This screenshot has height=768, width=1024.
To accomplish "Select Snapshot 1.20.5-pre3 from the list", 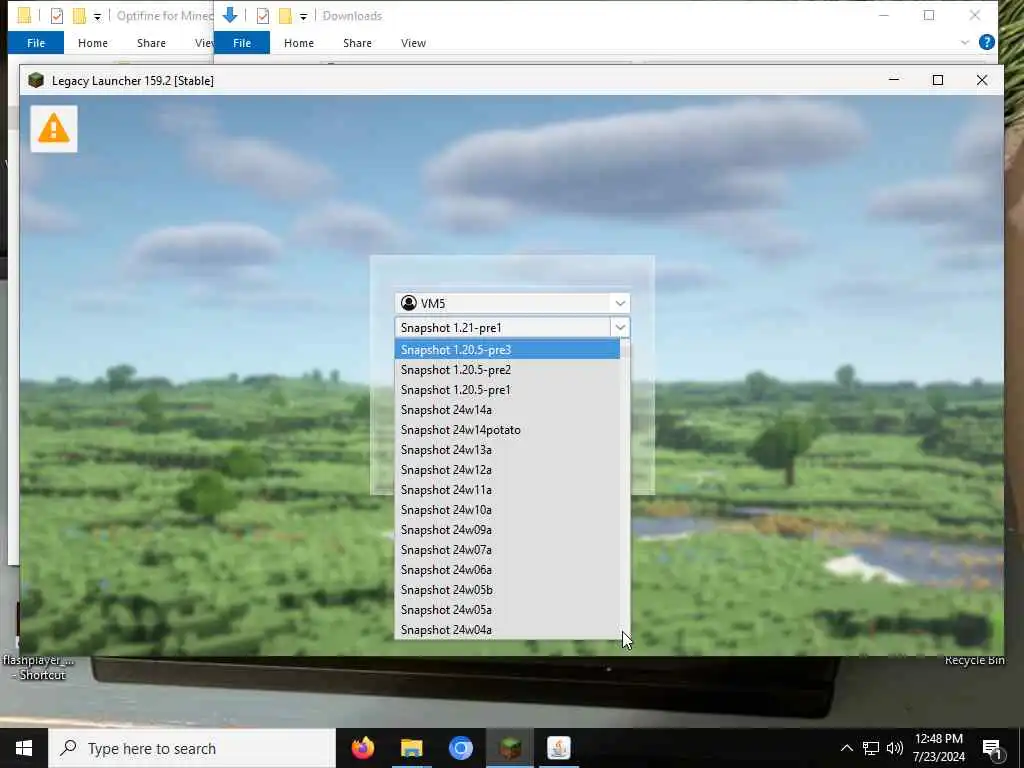I will click(507, 349).
